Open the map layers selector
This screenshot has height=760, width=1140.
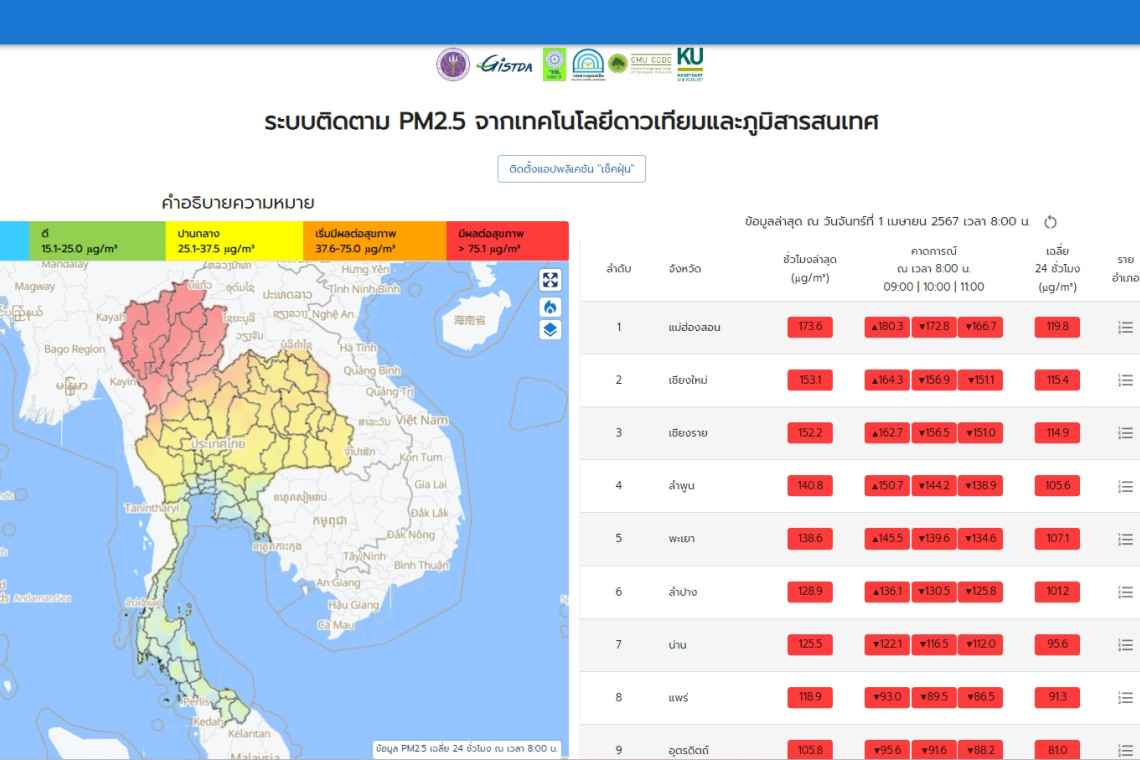pos(550,330)
